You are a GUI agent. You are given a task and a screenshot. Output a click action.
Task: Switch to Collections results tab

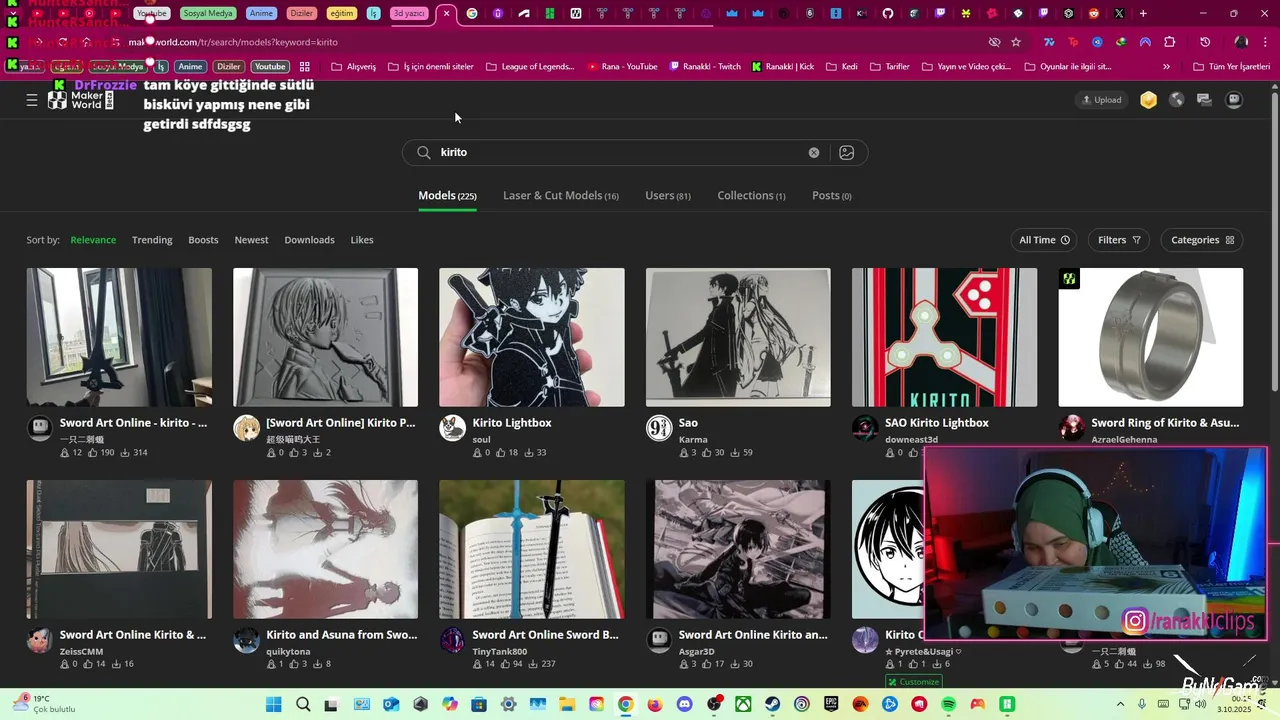[x=751, y=196]
